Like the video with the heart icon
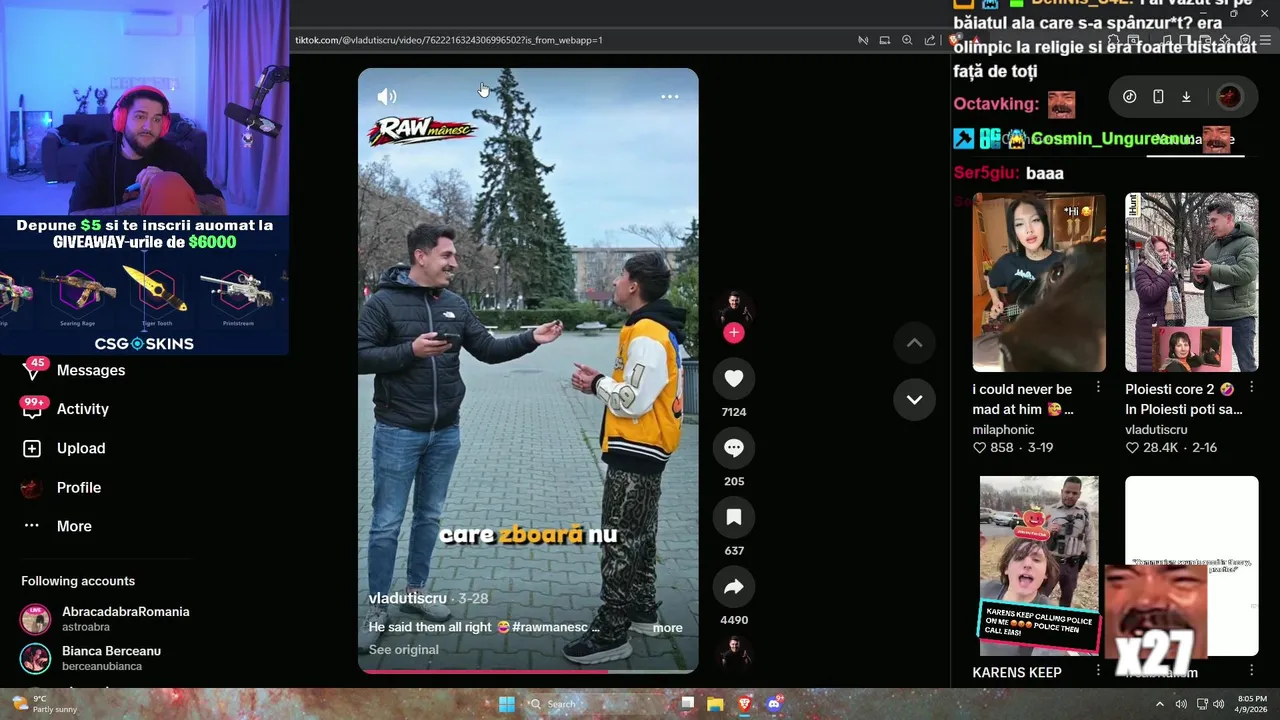Viewport: 1280px width, 720px height. [x=734, y=378]
